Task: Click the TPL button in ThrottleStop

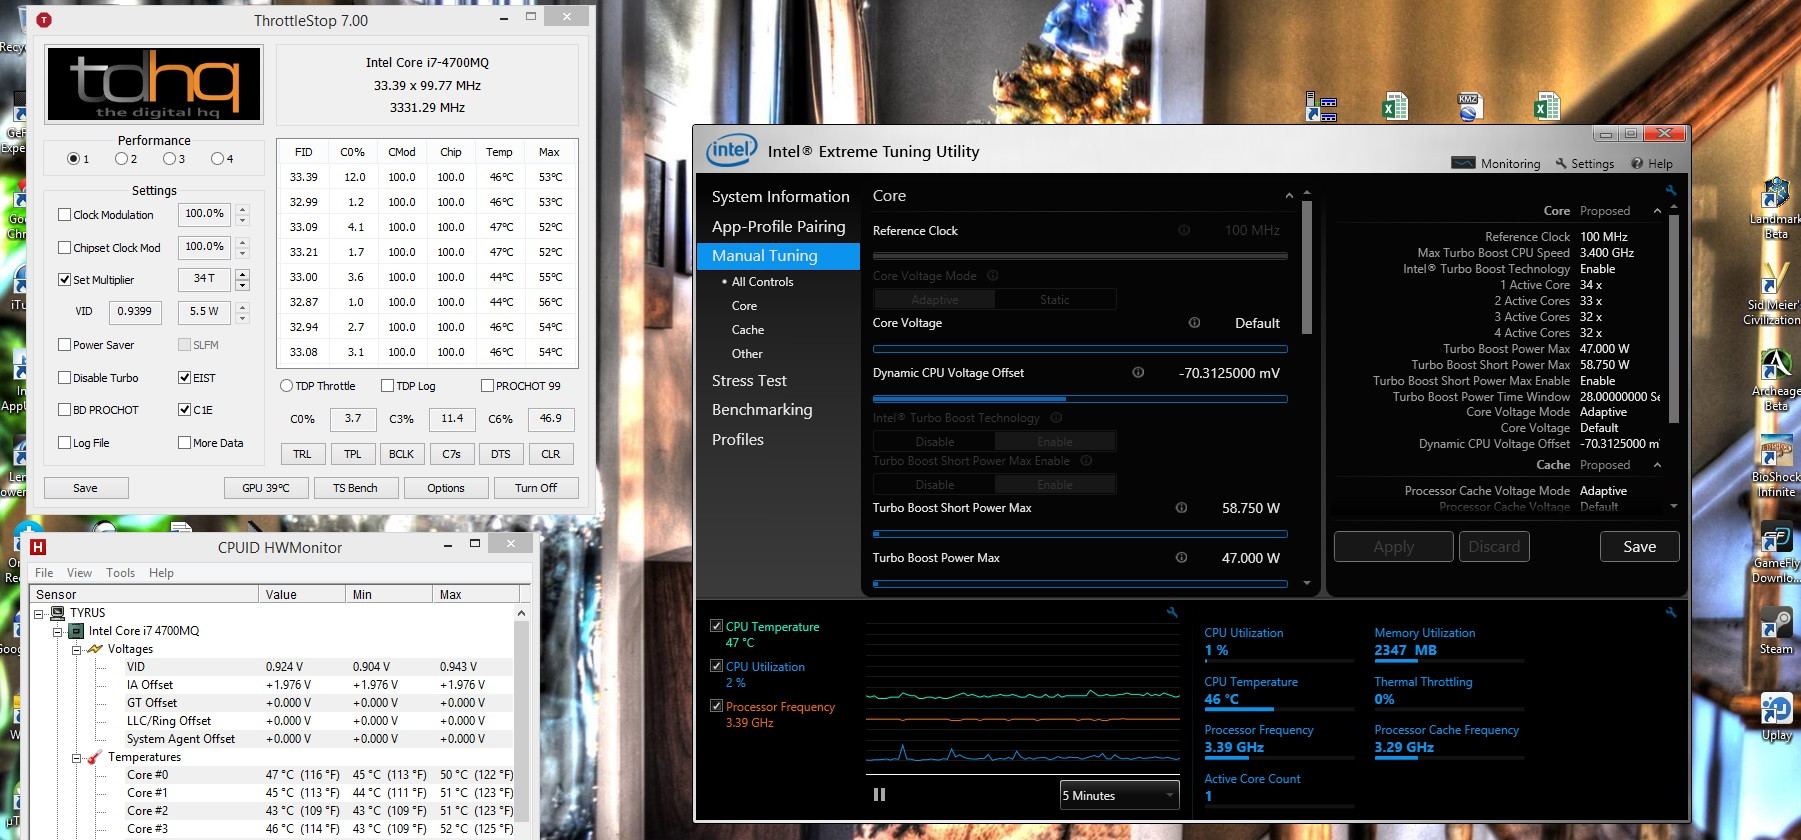Action: (353, 454)
